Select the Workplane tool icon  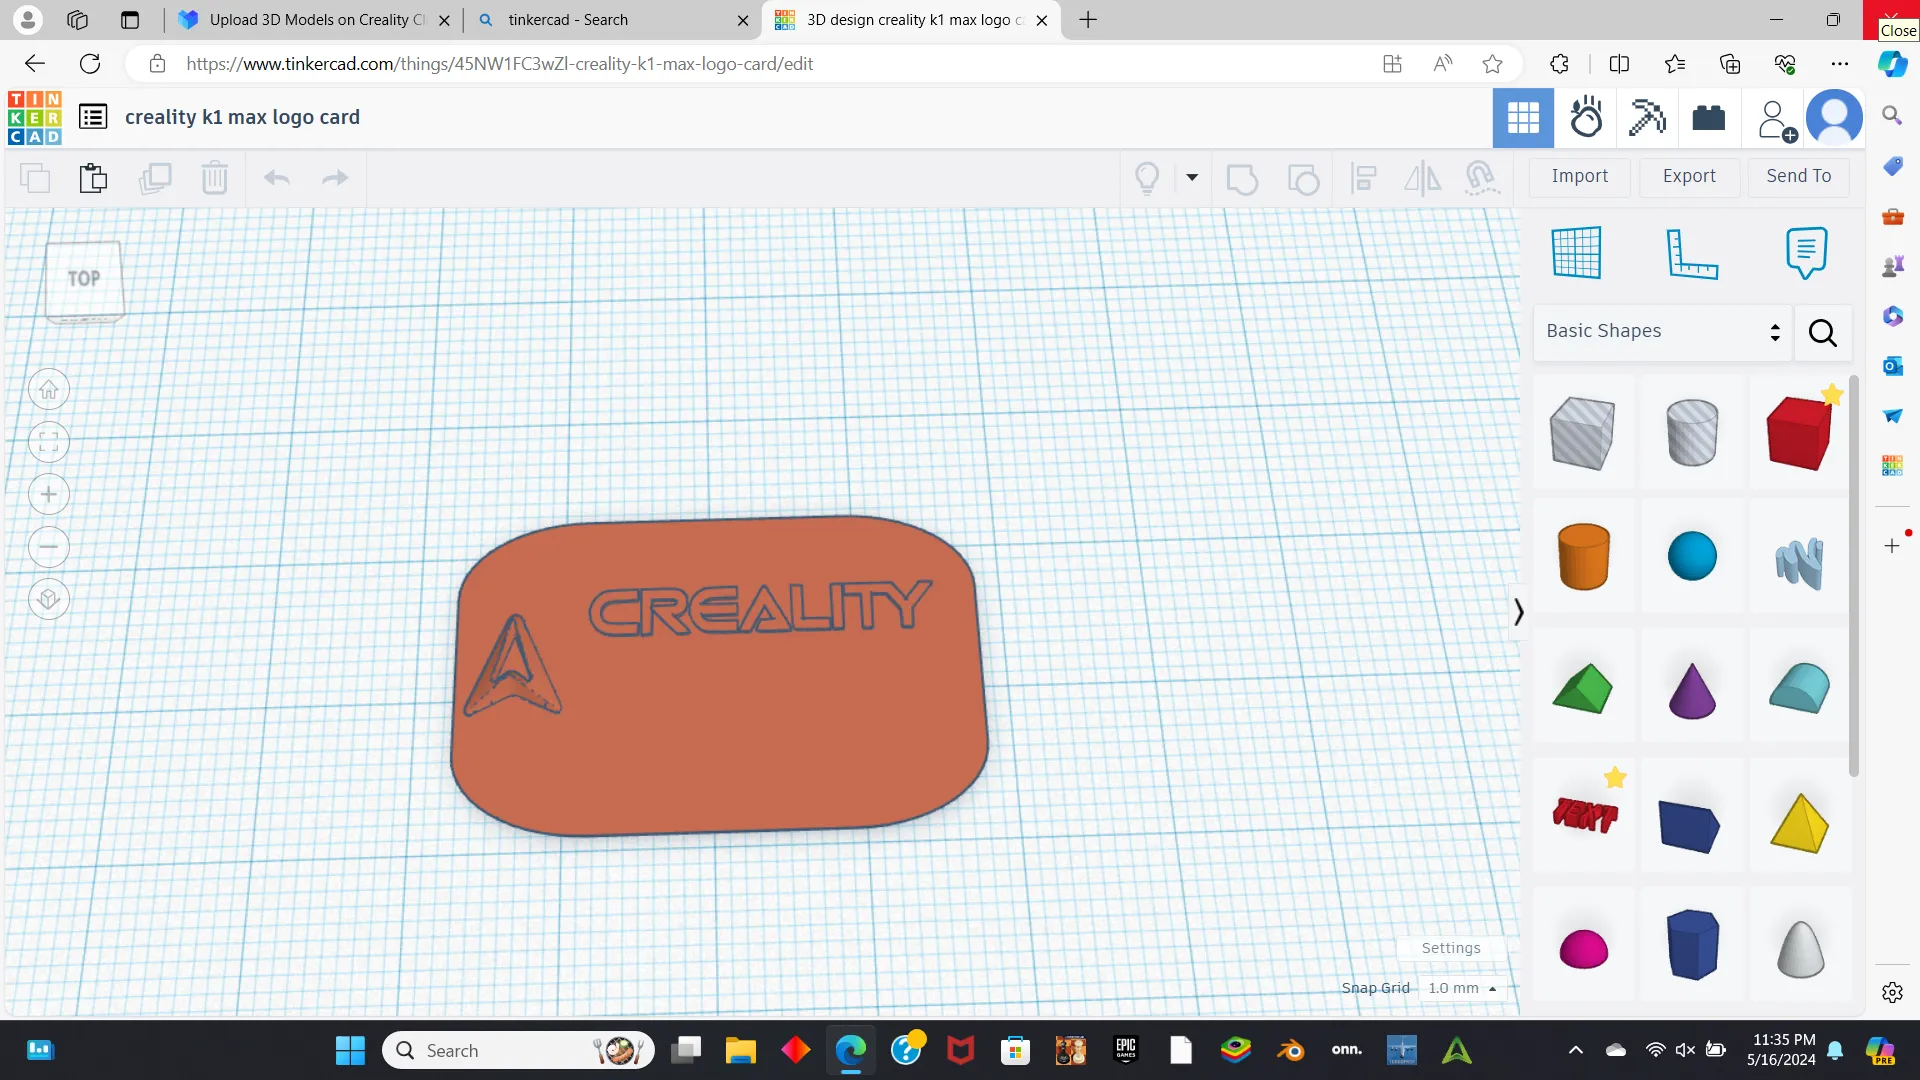coord(1577,252)
